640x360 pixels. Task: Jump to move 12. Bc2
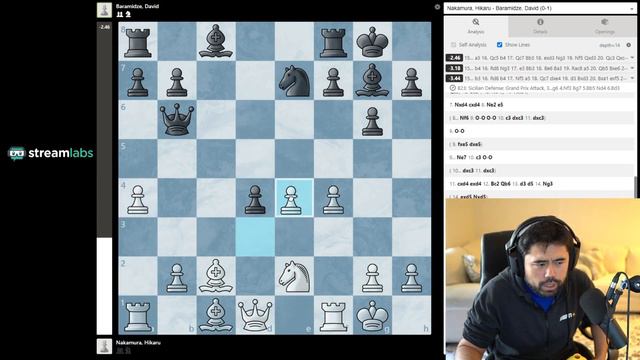[x=495, y=184]
